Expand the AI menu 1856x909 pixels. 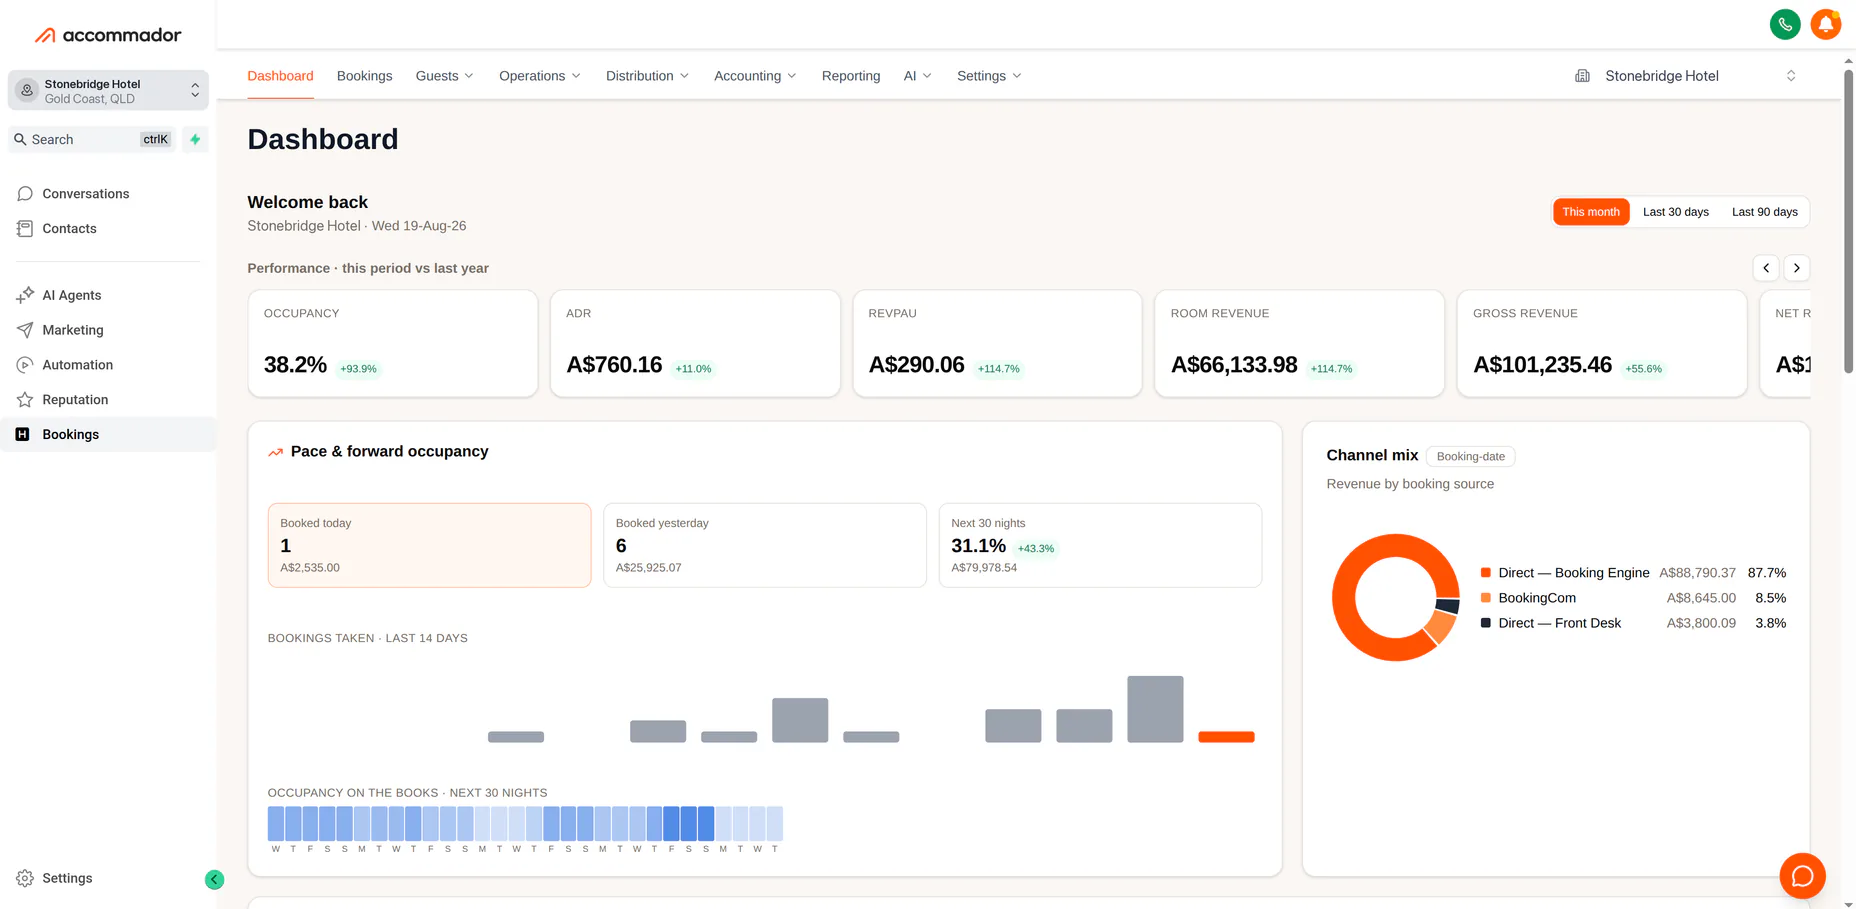click(x=917, y=76)
